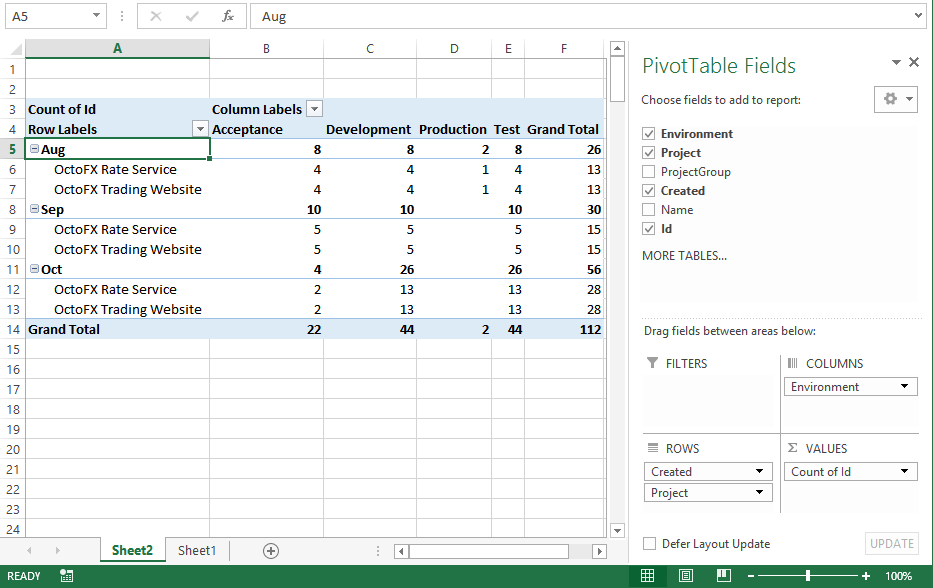Open Row Labels filter dropdown
Screen dimensions: 933x588
(x=201, y=129)
